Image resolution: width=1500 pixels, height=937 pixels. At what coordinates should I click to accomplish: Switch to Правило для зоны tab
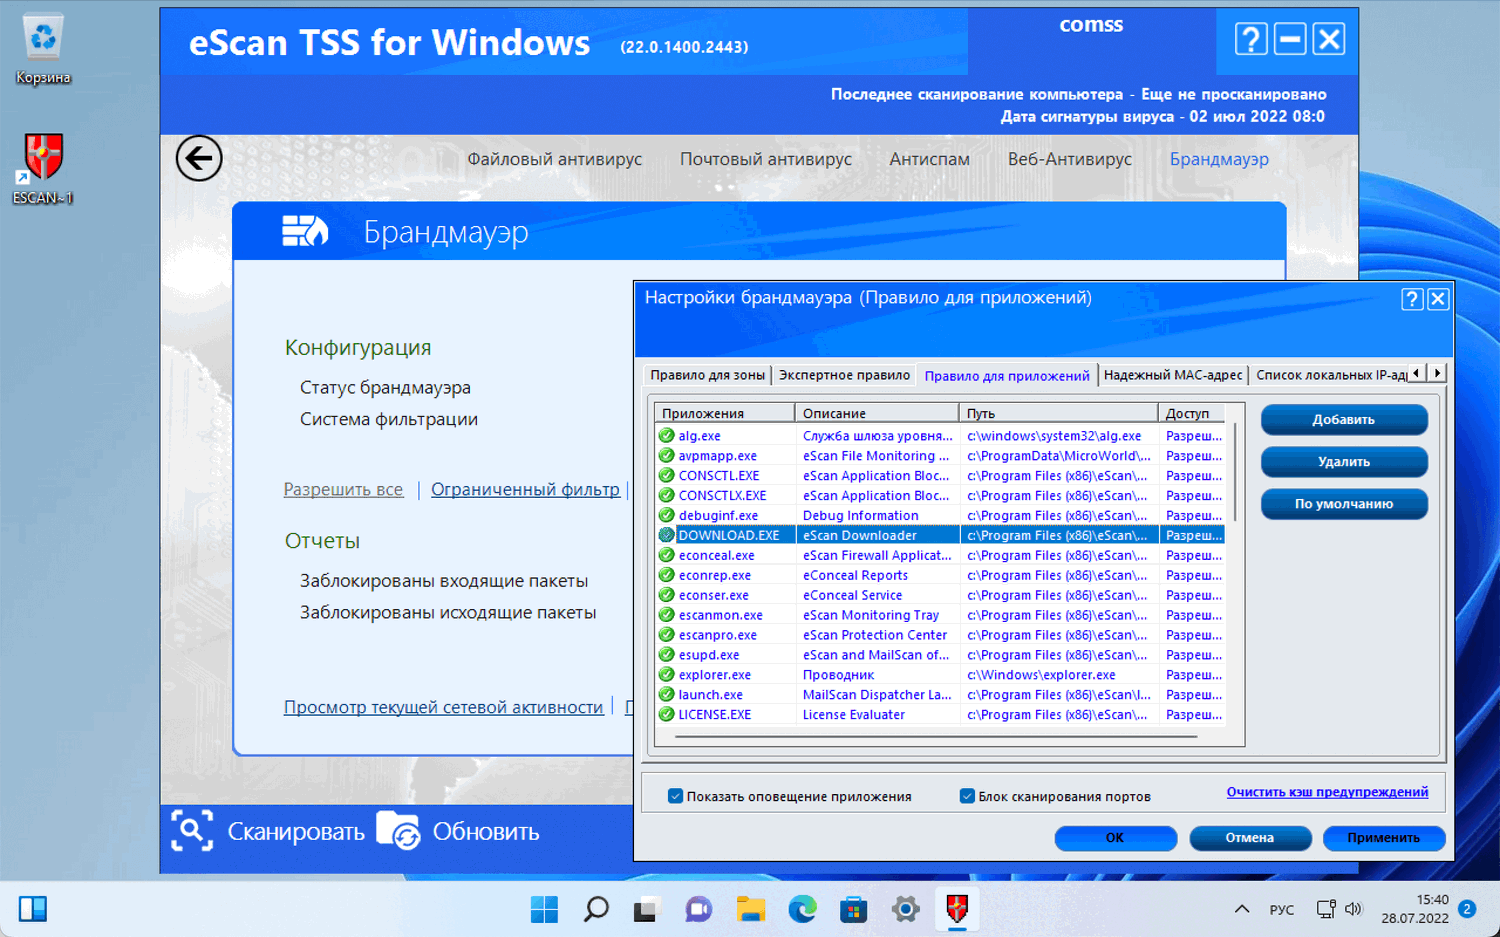click(707, 375)
